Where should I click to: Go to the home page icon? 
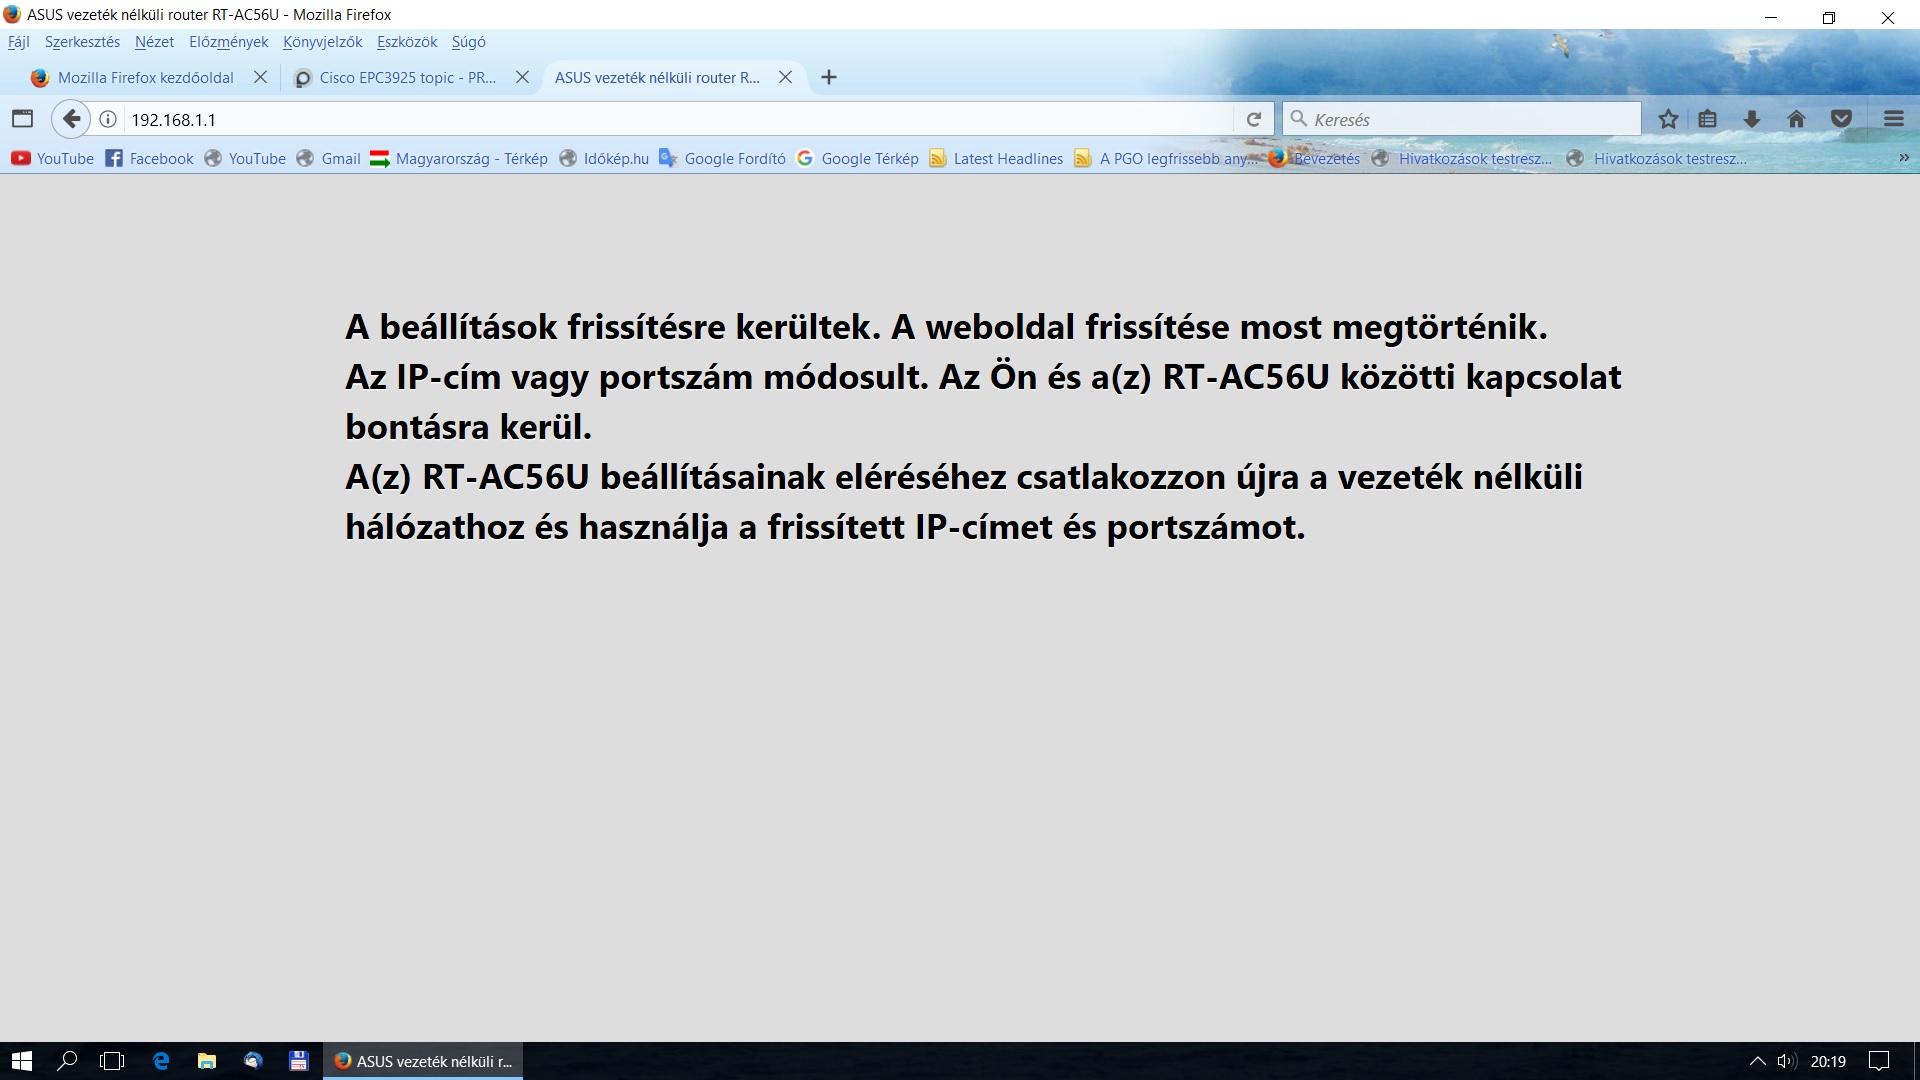pos(1796,119)
